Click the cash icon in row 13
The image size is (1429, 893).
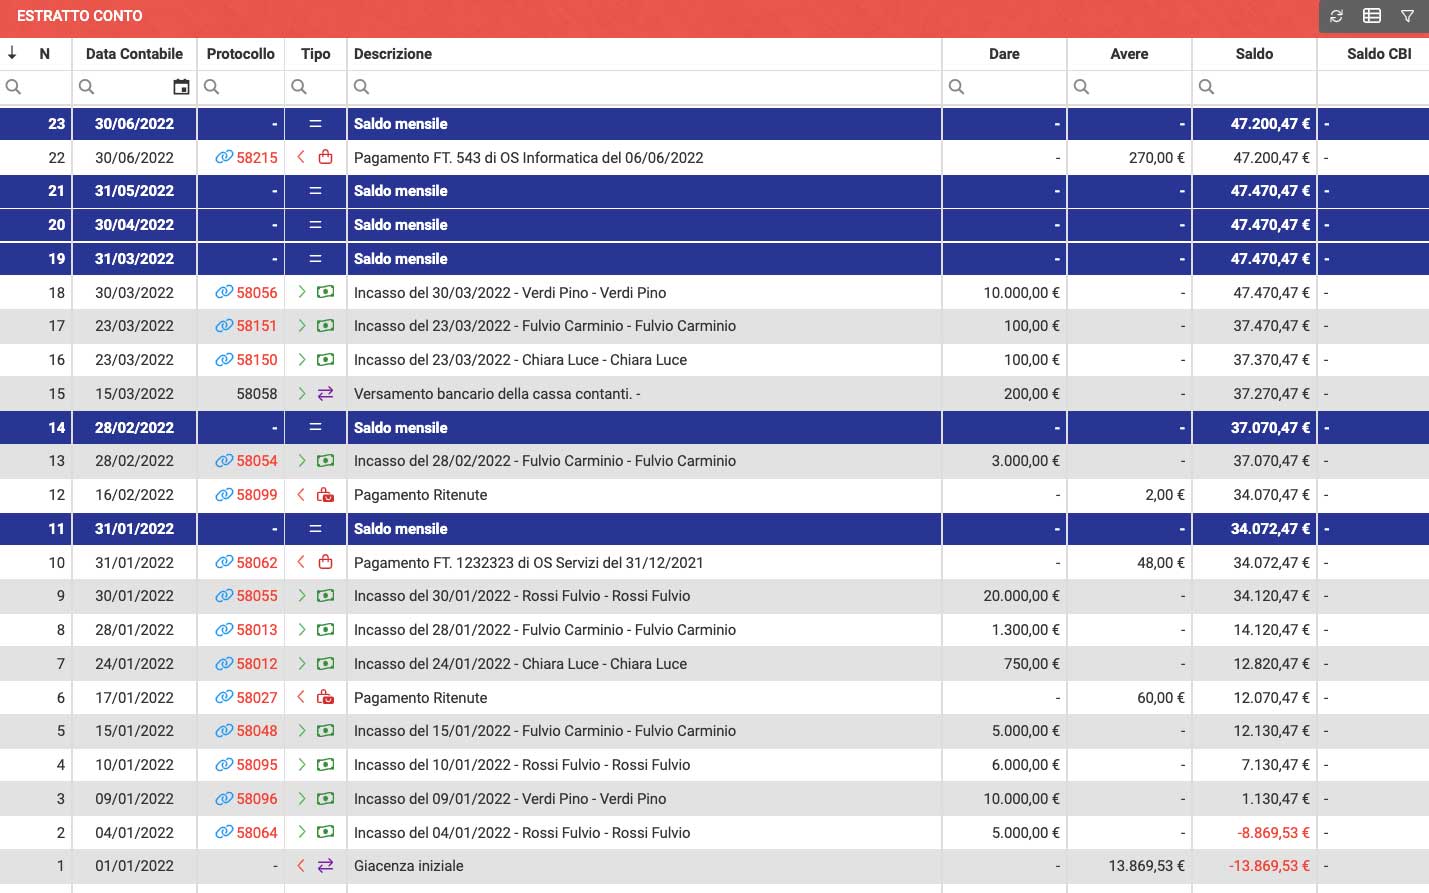tap(325, 461)
